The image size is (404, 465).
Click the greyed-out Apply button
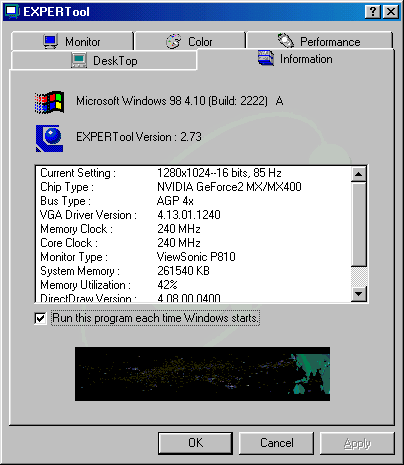pos(357,443)
